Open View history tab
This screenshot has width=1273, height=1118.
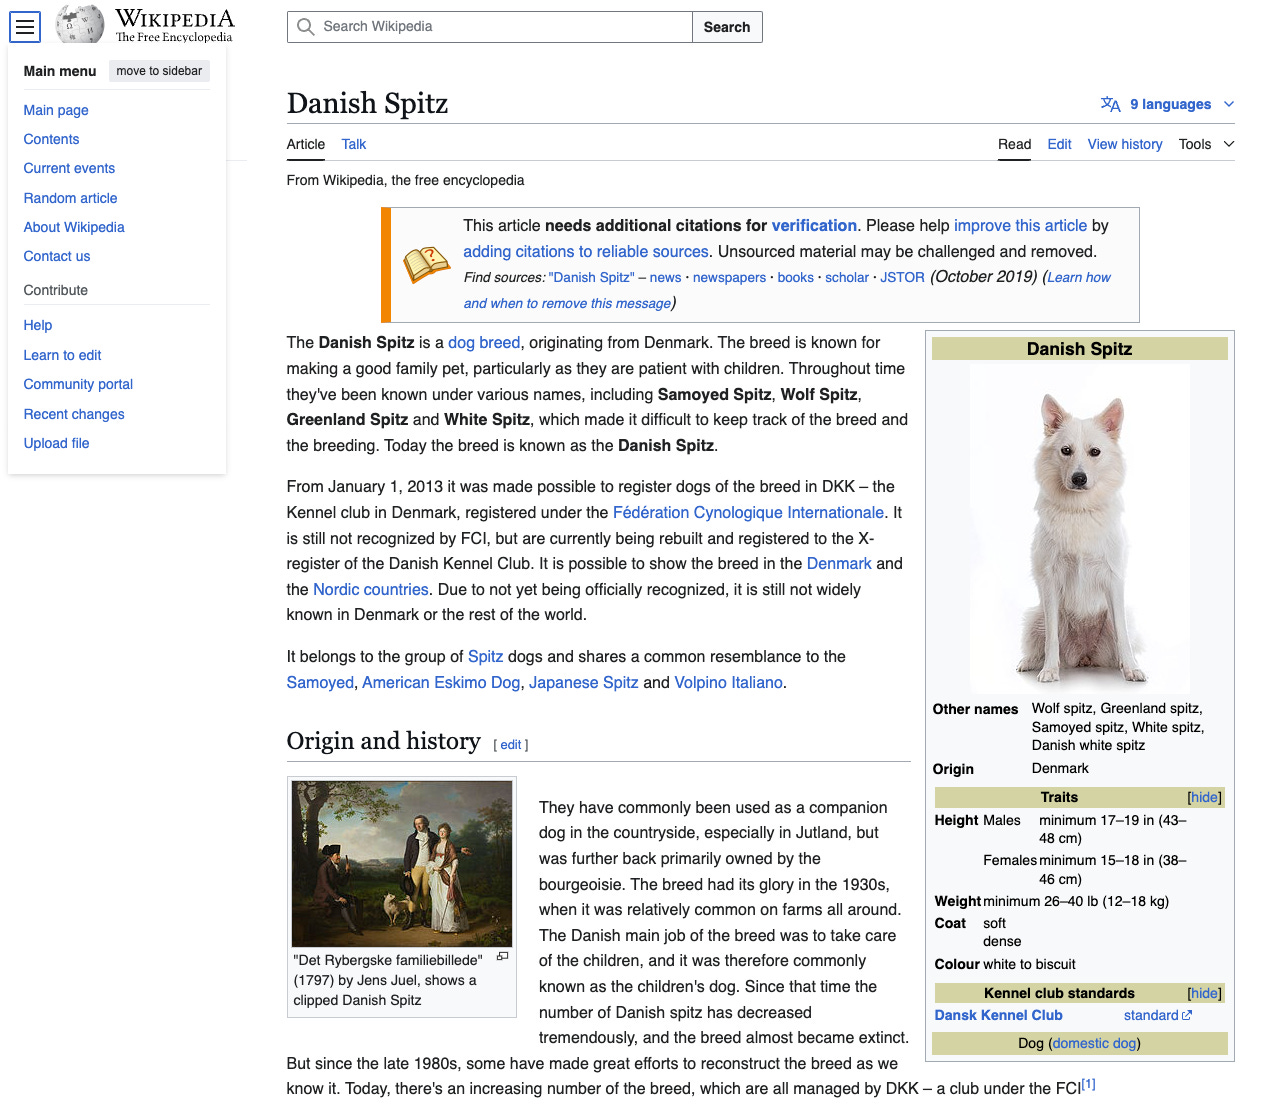coord(1125,144)
